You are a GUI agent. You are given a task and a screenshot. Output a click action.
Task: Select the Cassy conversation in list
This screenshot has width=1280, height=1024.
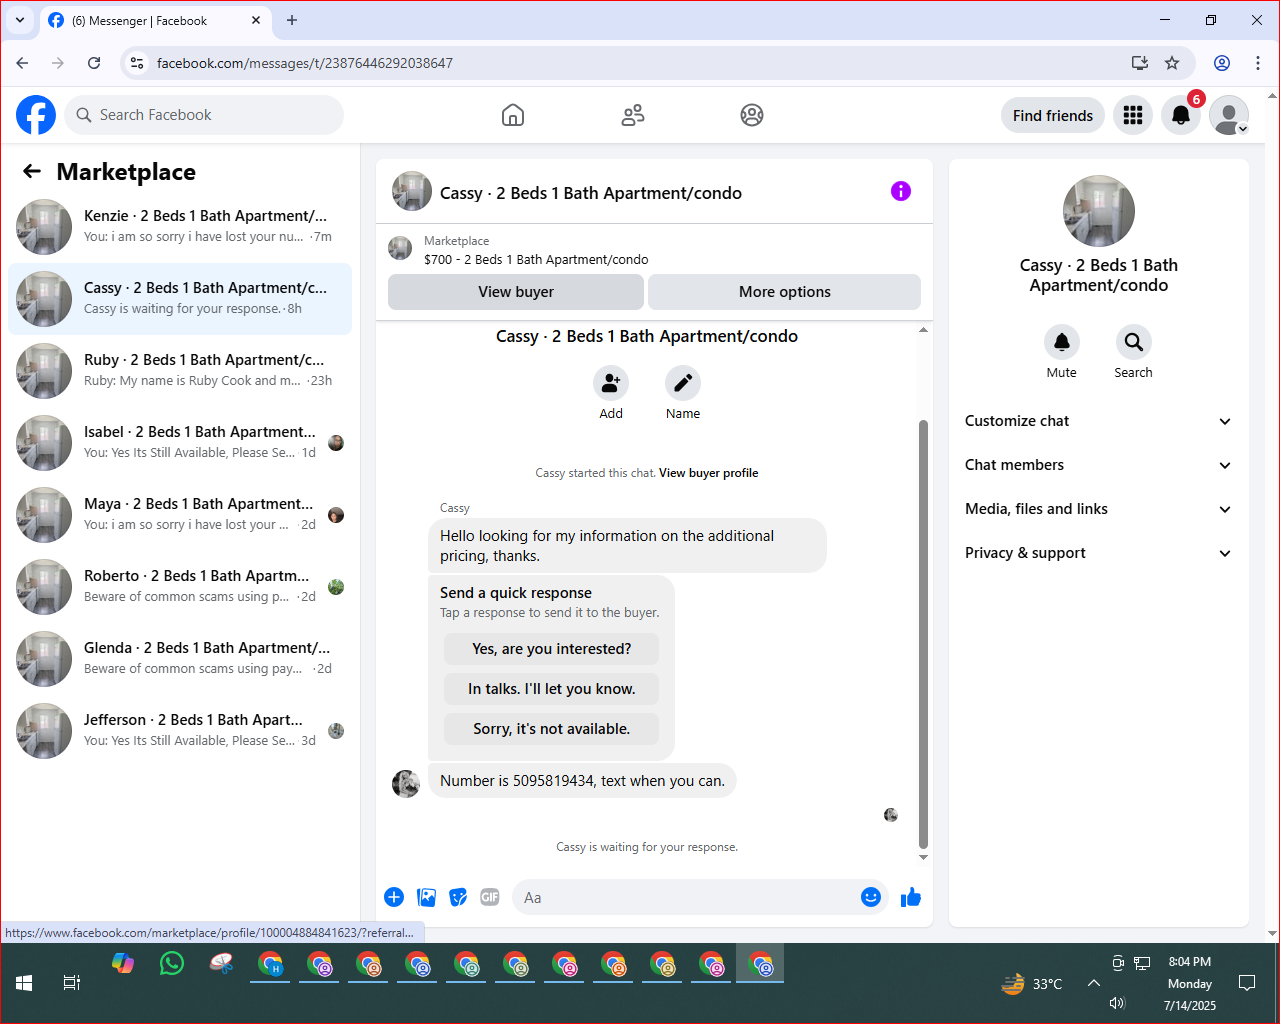tap(180, 299)
